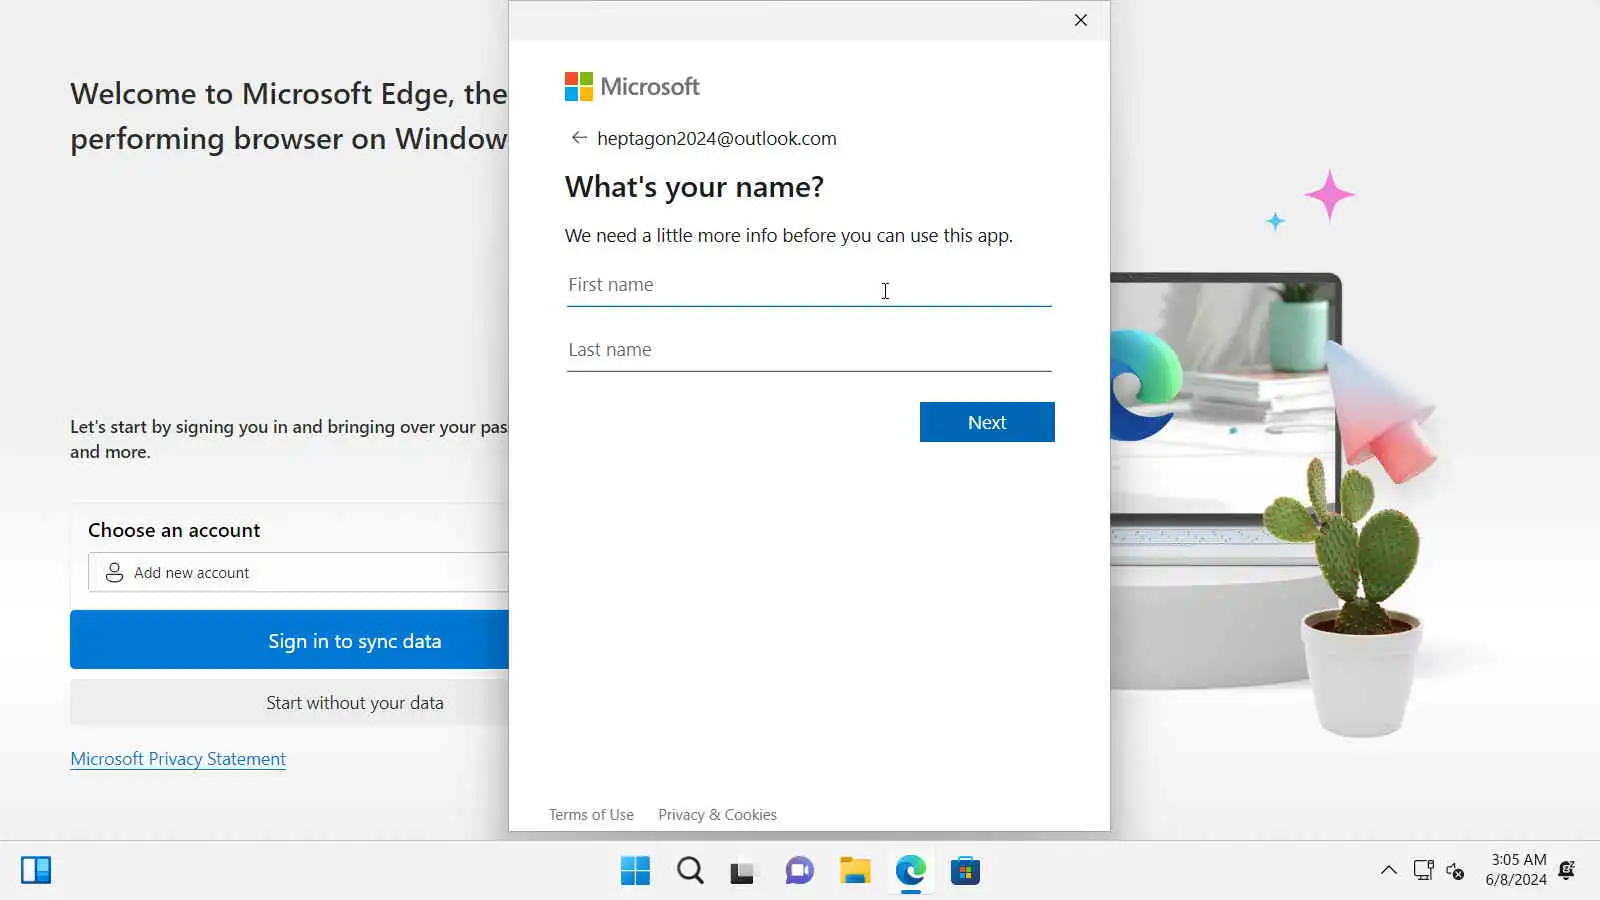The height and width of the screenshot is (900, 1600).
Task: Open the clock showing 3:05 AM
Action: click(1516, 870)
